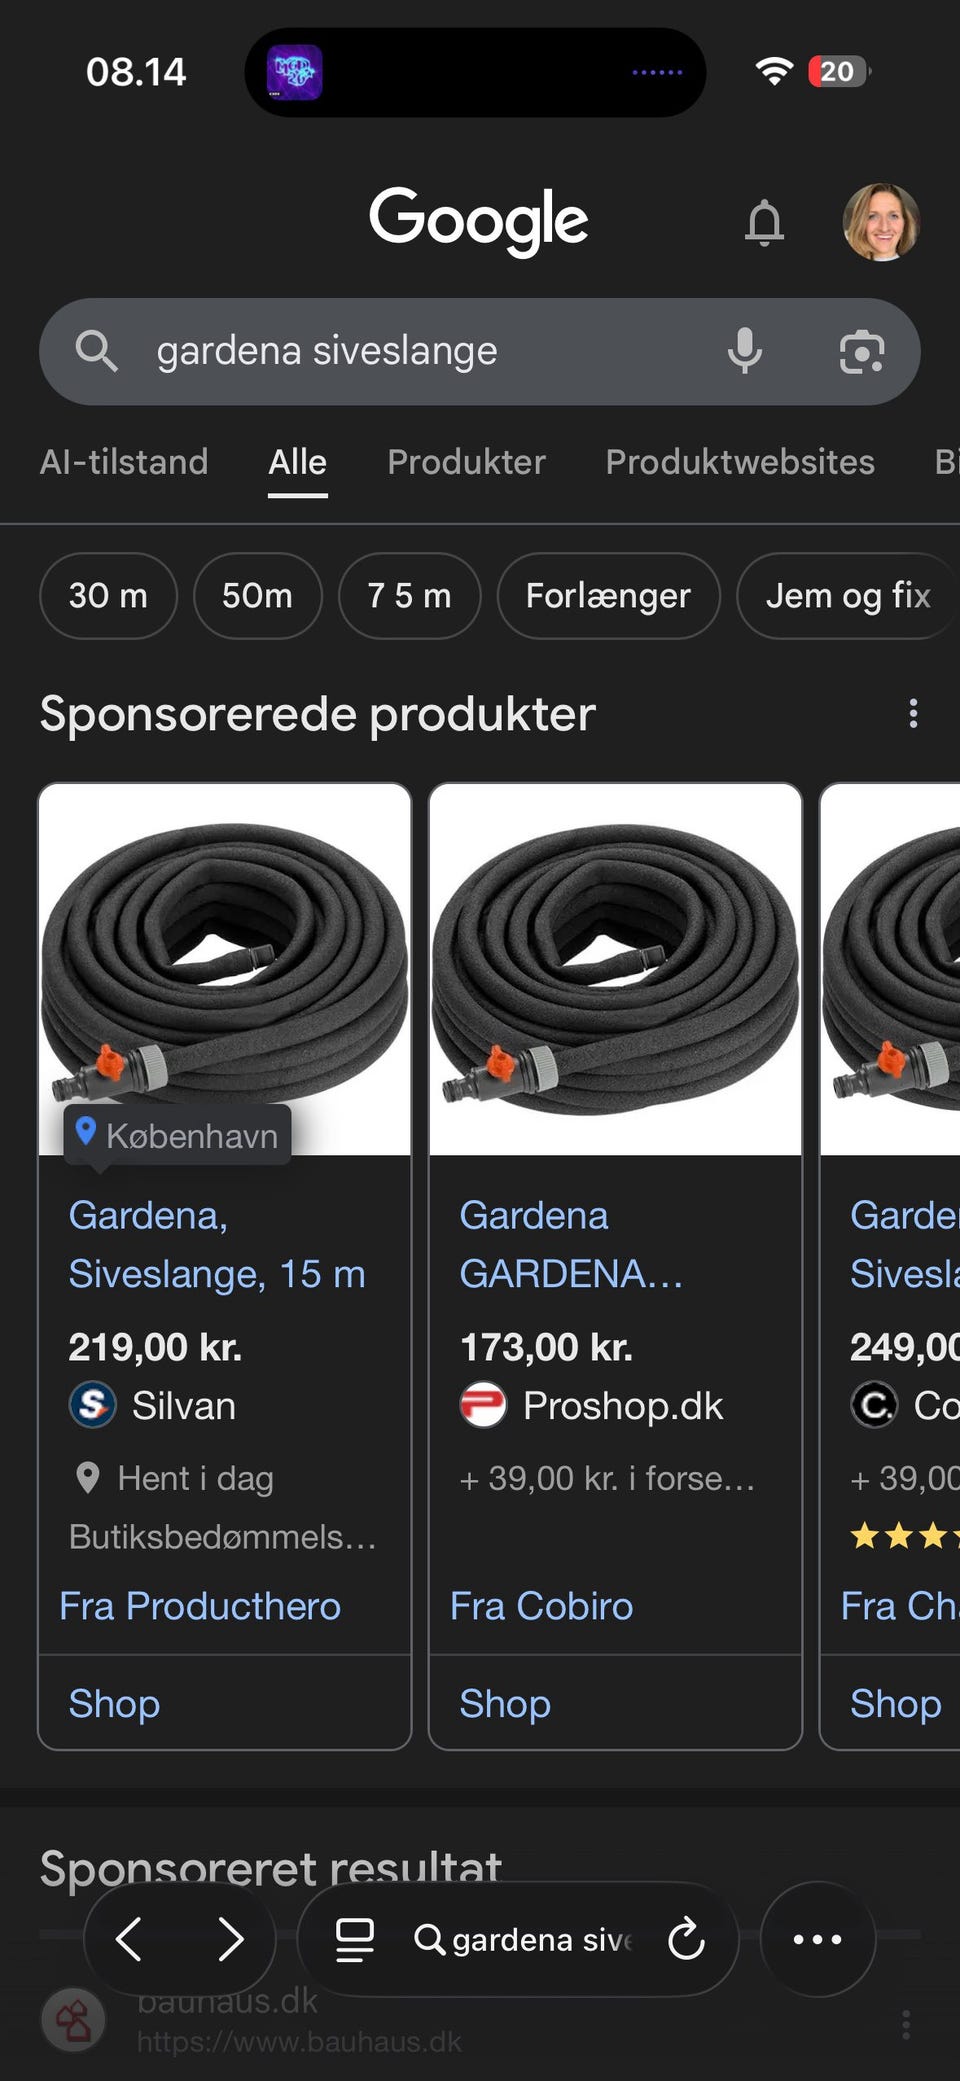This screenshot has width=960, height=2081.
Task: Open the Google account profile picture
Action: click(x=881, y=222)
